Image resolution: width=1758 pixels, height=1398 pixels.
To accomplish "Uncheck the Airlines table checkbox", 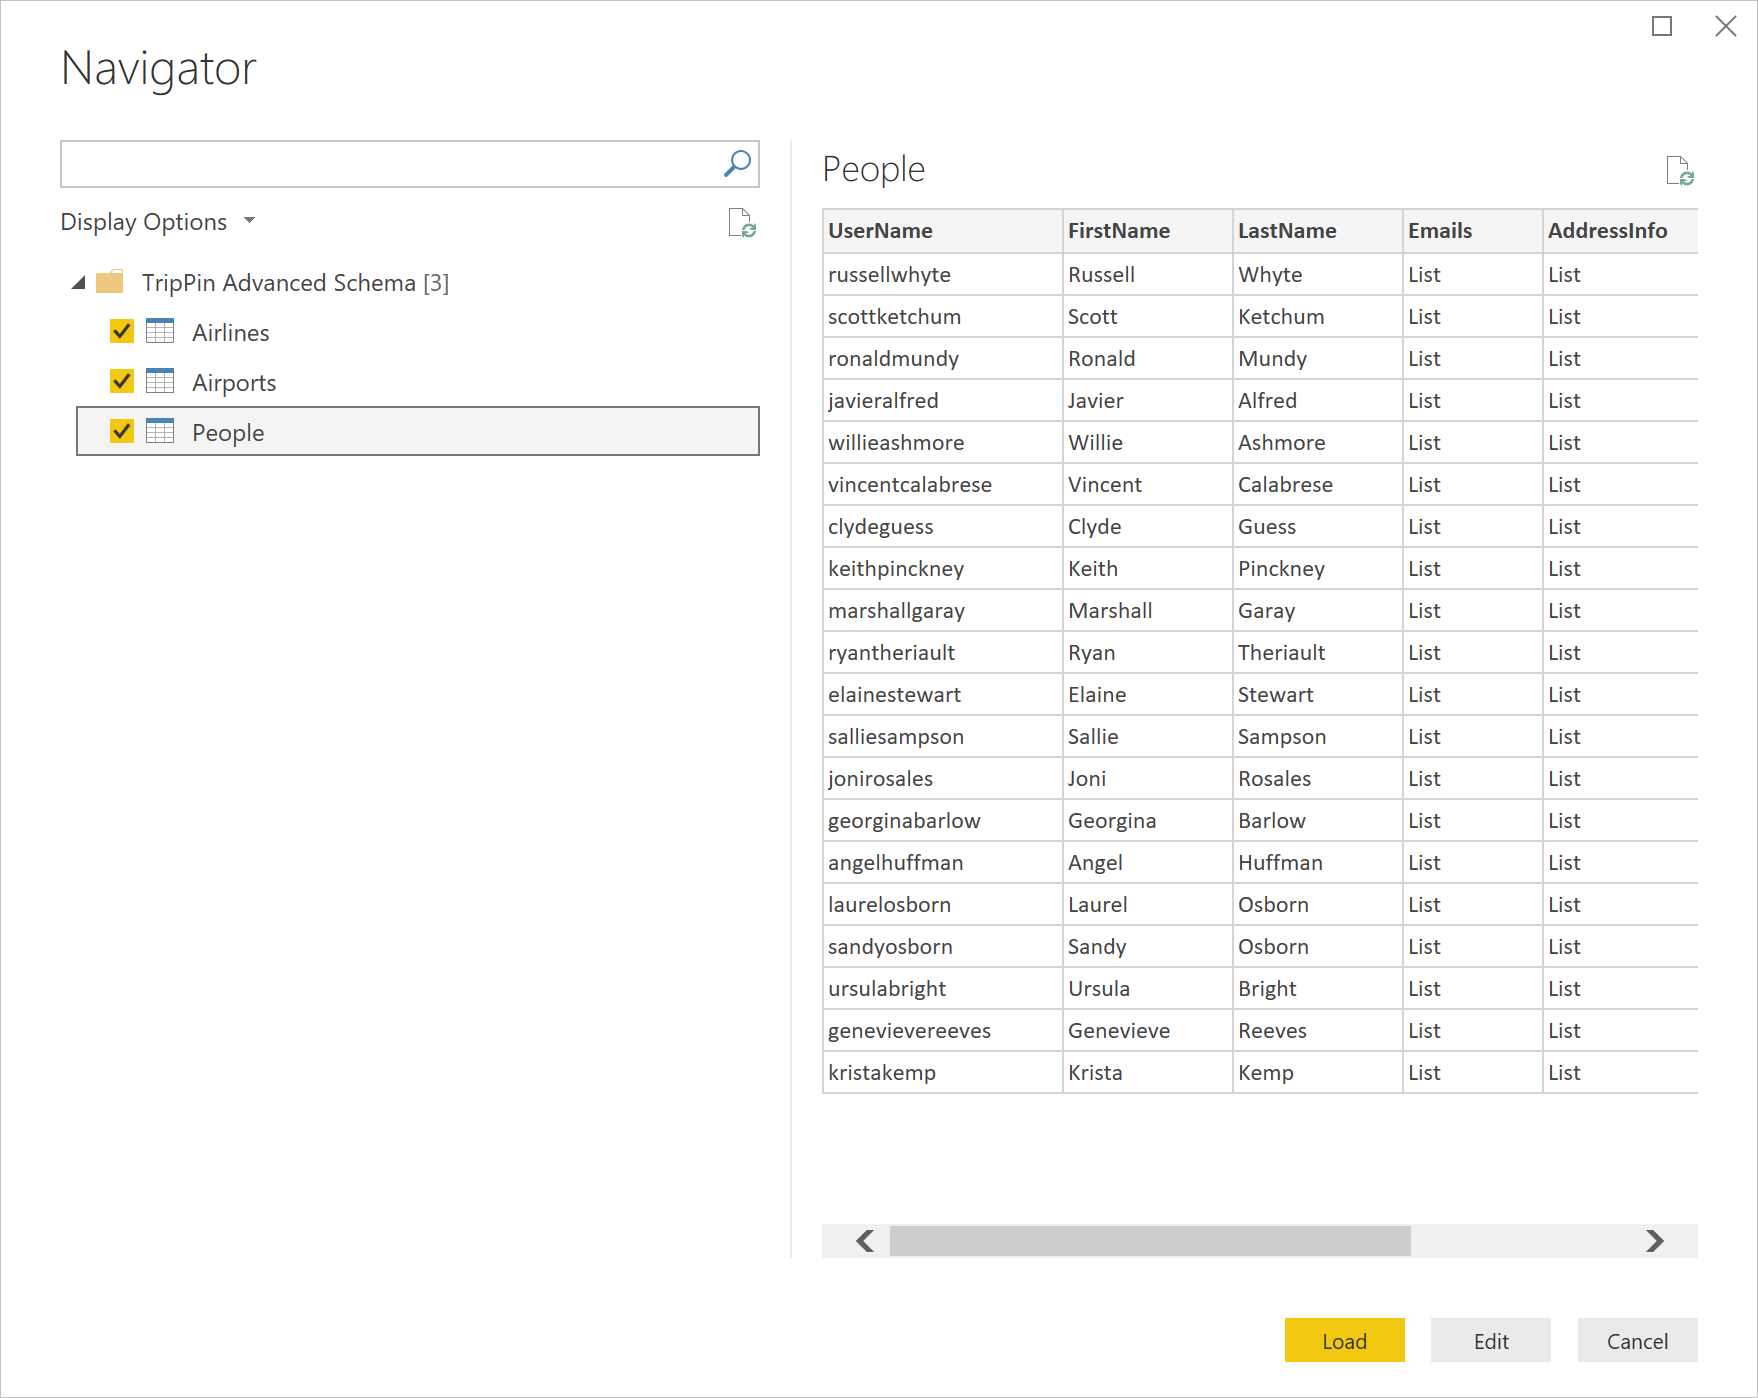I will pos(121,331).
